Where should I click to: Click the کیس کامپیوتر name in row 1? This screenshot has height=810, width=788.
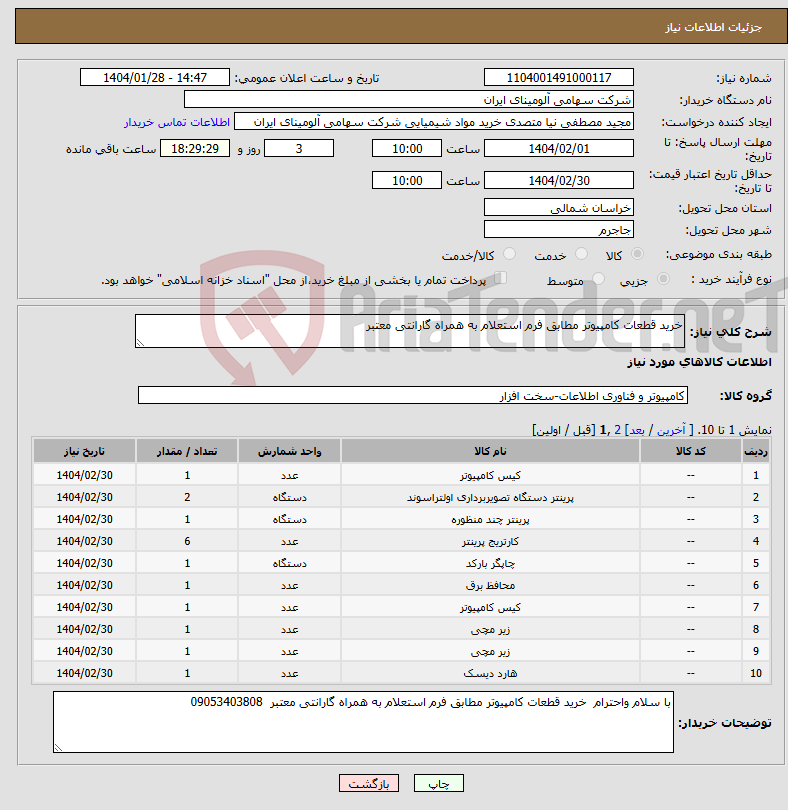point(490,475)
